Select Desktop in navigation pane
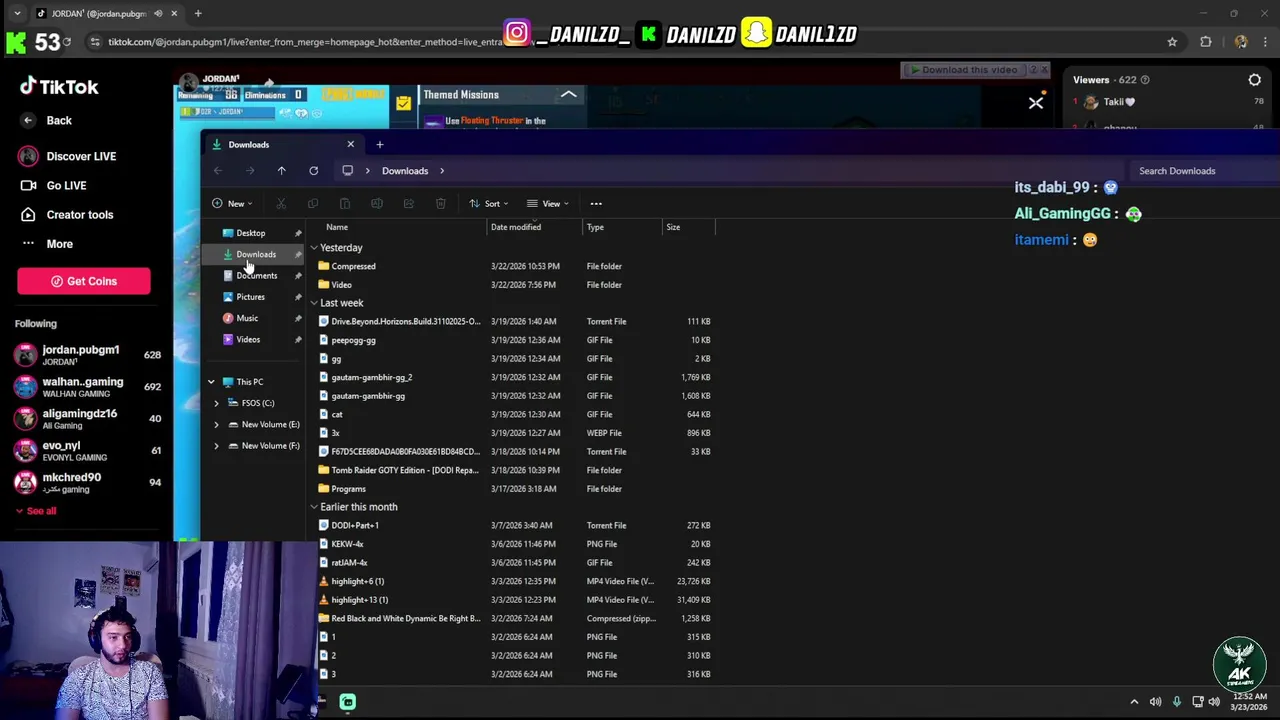1280x720 pixels. coord(251,233)
